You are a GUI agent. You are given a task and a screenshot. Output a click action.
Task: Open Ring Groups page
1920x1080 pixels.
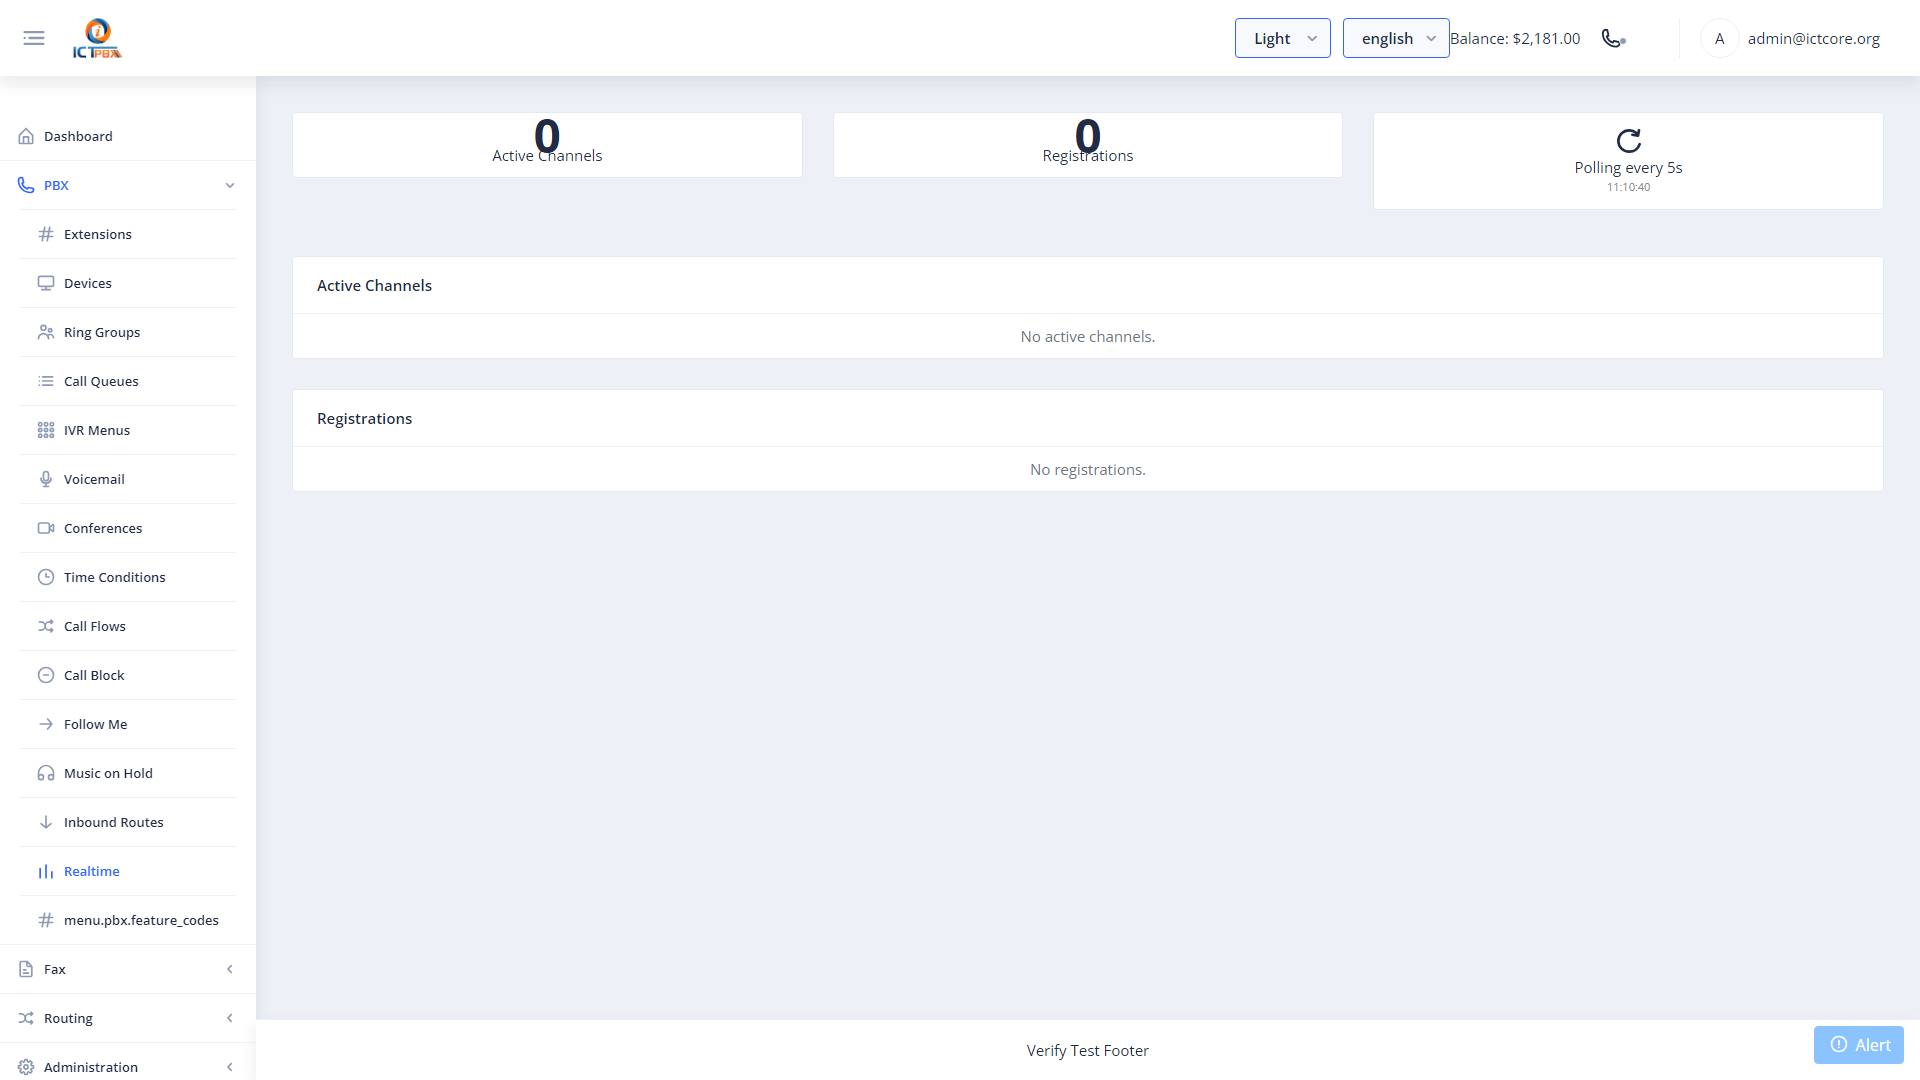pos(128,332)
